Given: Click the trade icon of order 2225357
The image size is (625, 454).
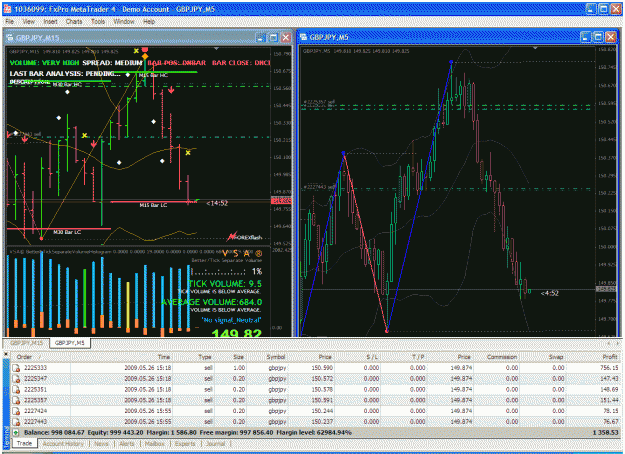Looking at the screenshot, I should [16, 400].
